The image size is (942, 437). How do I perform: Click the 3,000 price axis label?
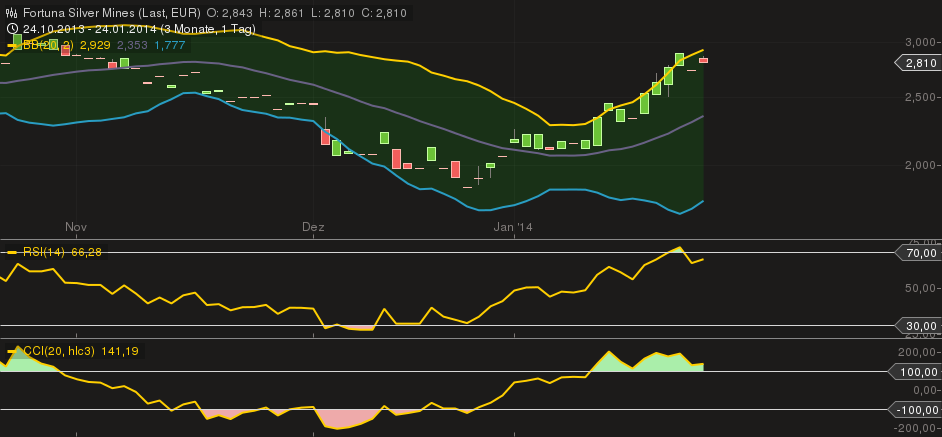coord(922,42)
